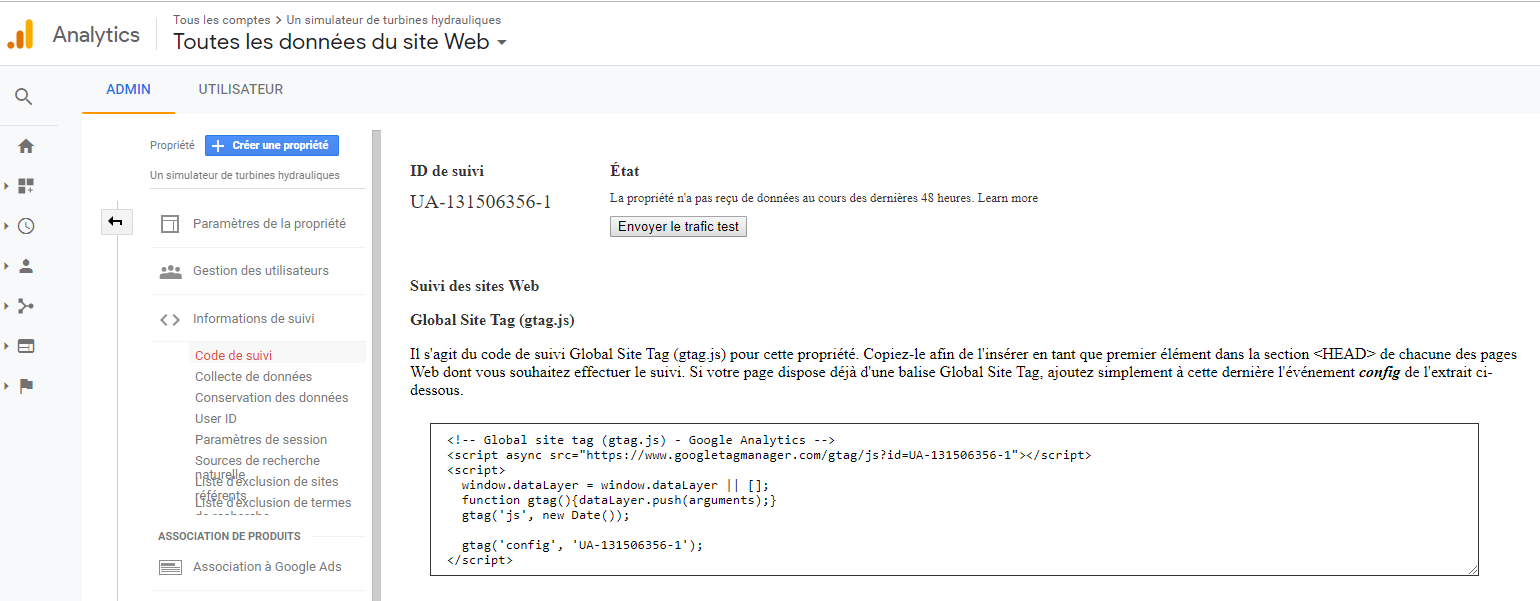Click the Suivi des sites Web heading

click(x=474, y=286)
